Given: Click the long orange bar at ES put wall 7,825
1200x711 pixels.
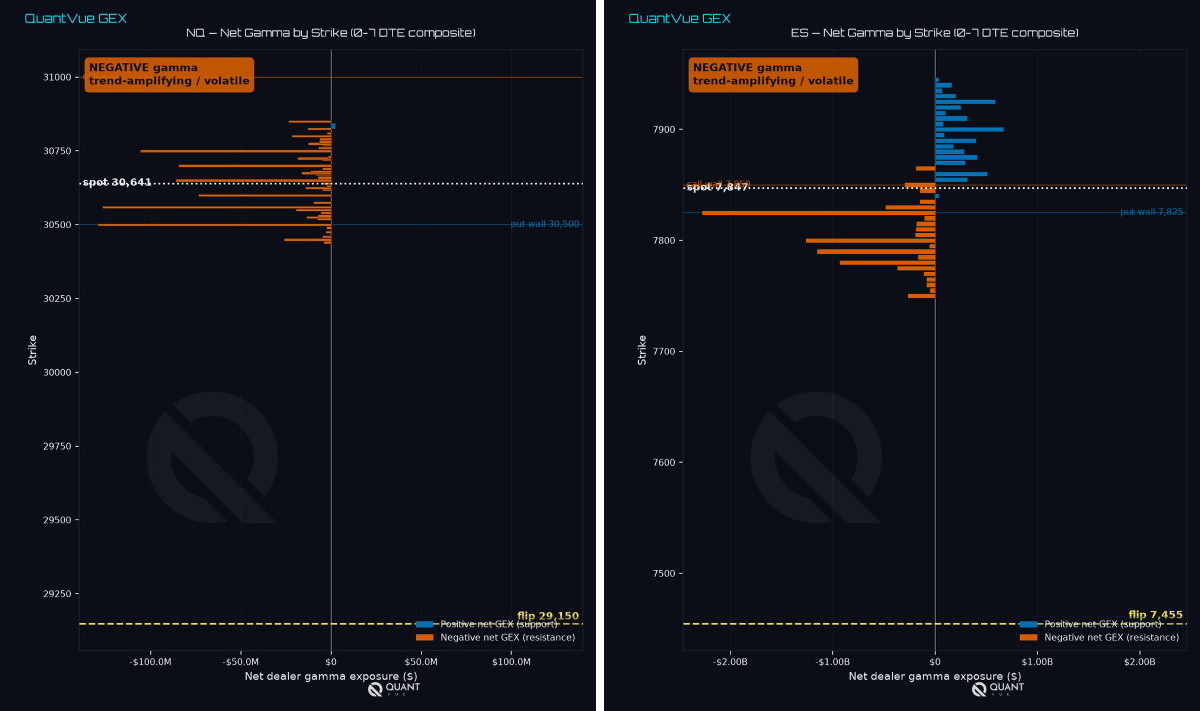Looking at the screenshot, I should [818, 213].
